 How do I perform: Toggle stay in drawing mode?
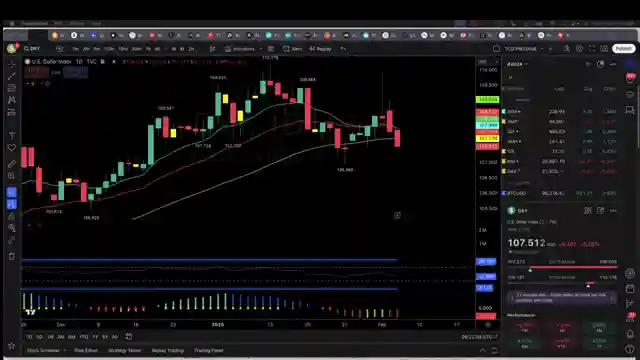tap(11, 204)
